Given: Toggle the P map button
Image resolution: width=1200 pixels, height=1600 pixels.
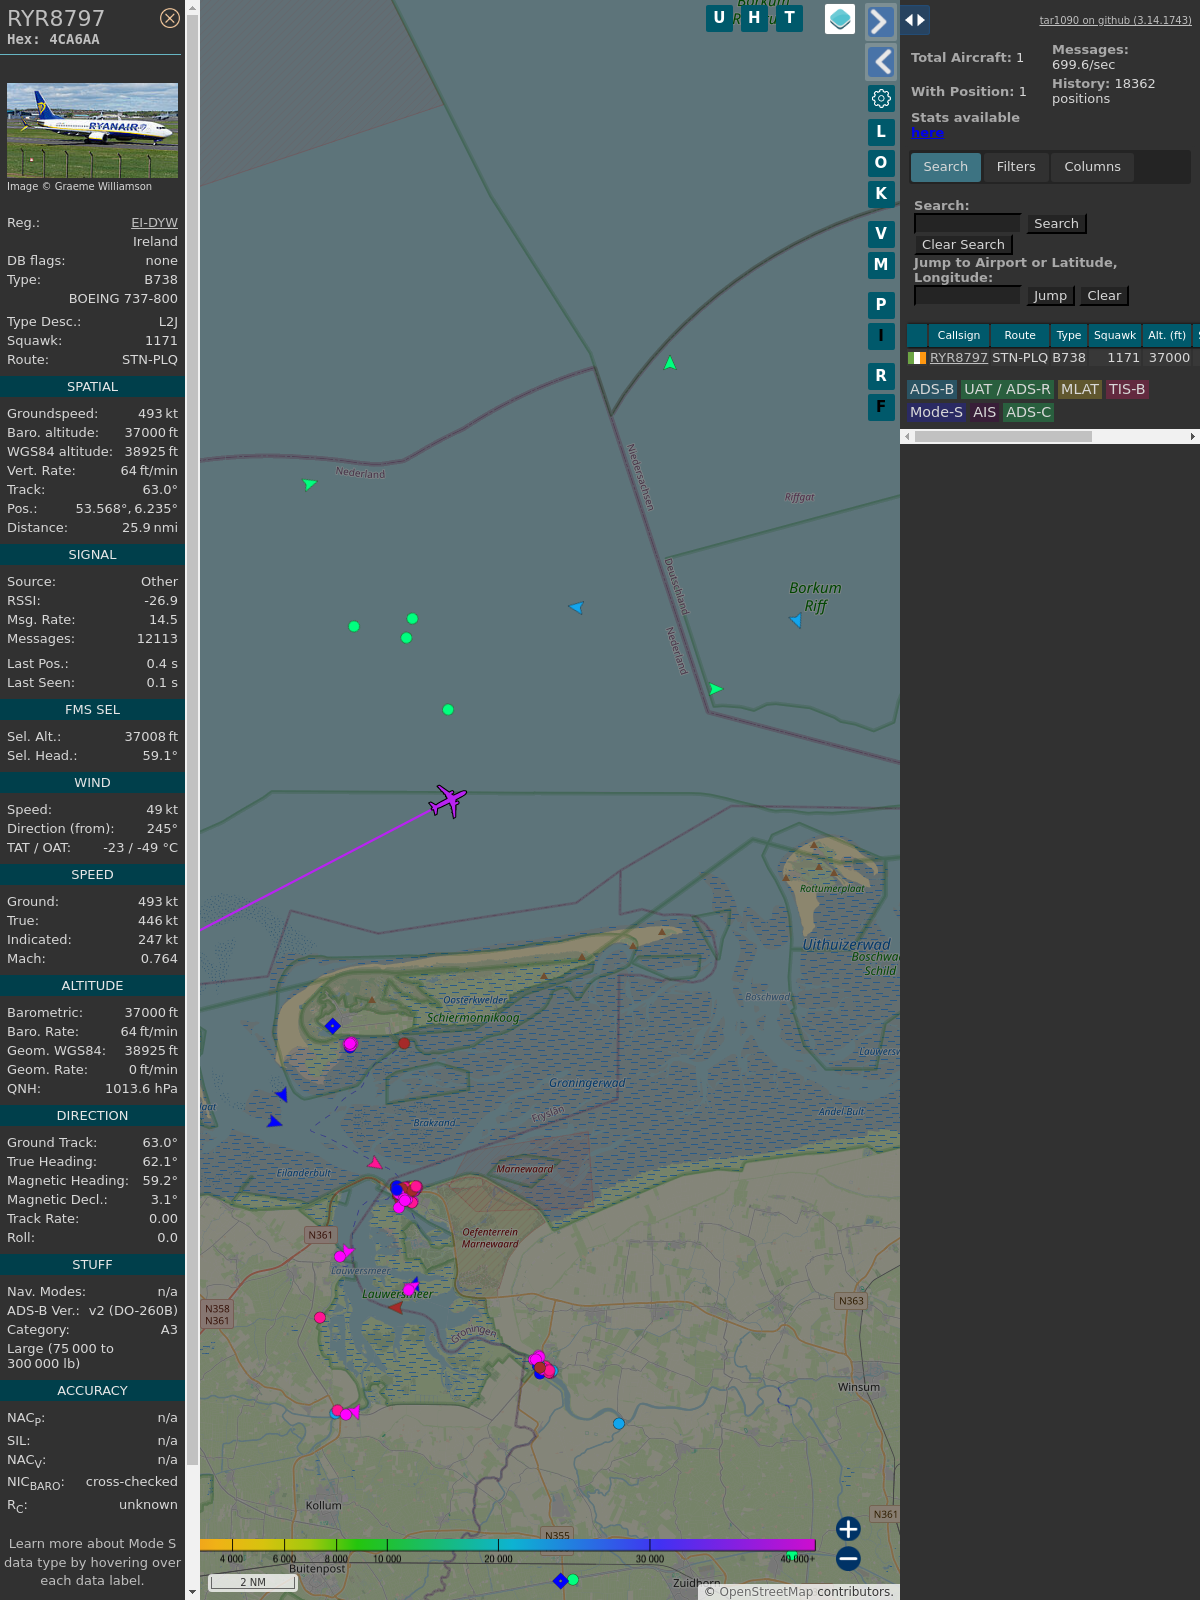Looking at the screenshot, I should [x=881, y=305].
